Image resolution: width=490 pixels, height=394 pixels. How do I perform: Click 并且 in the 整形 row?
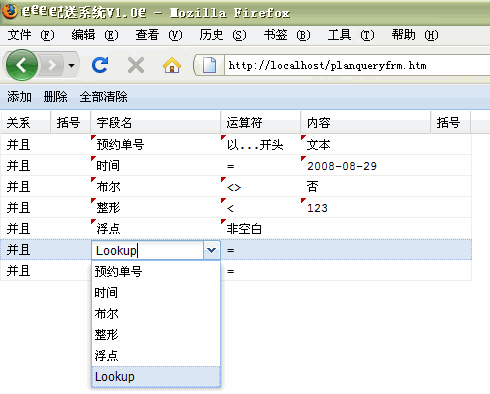(19, 208)
